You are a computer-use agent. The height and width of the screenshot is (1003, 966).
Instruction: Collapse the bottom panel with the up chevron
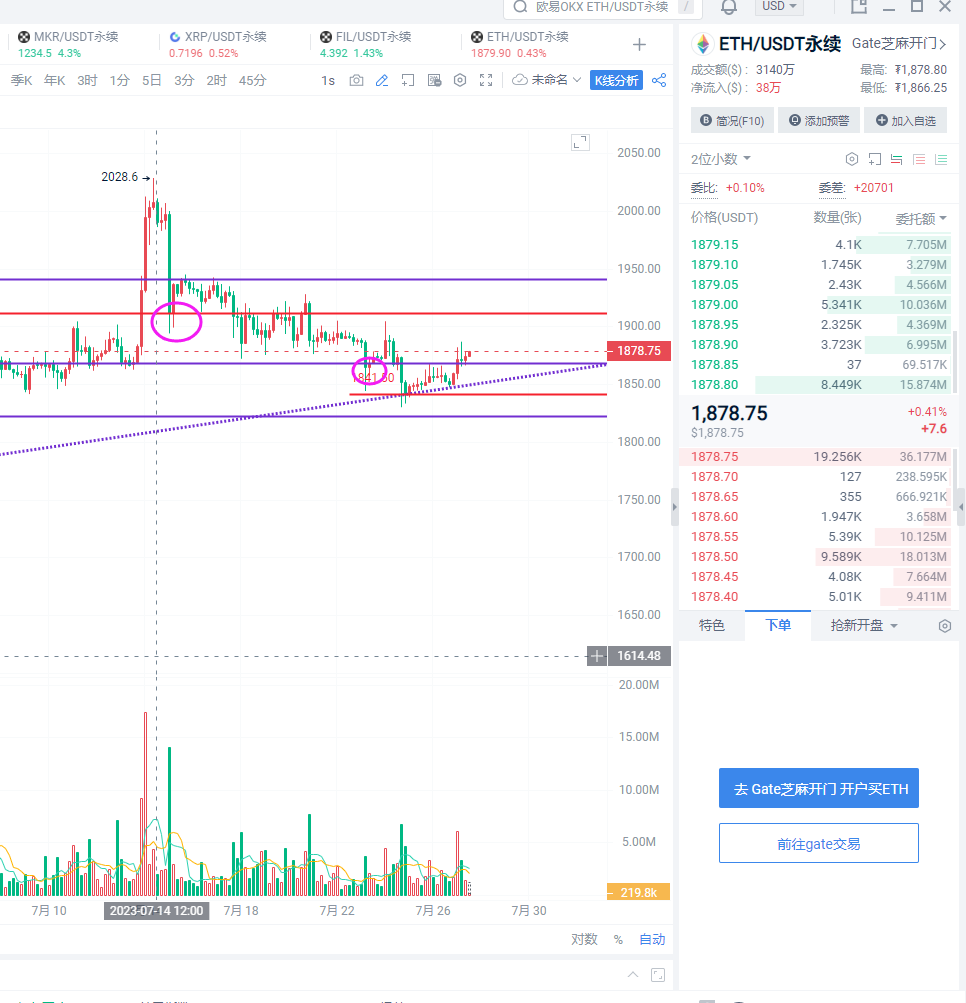[x=633, y=974]
